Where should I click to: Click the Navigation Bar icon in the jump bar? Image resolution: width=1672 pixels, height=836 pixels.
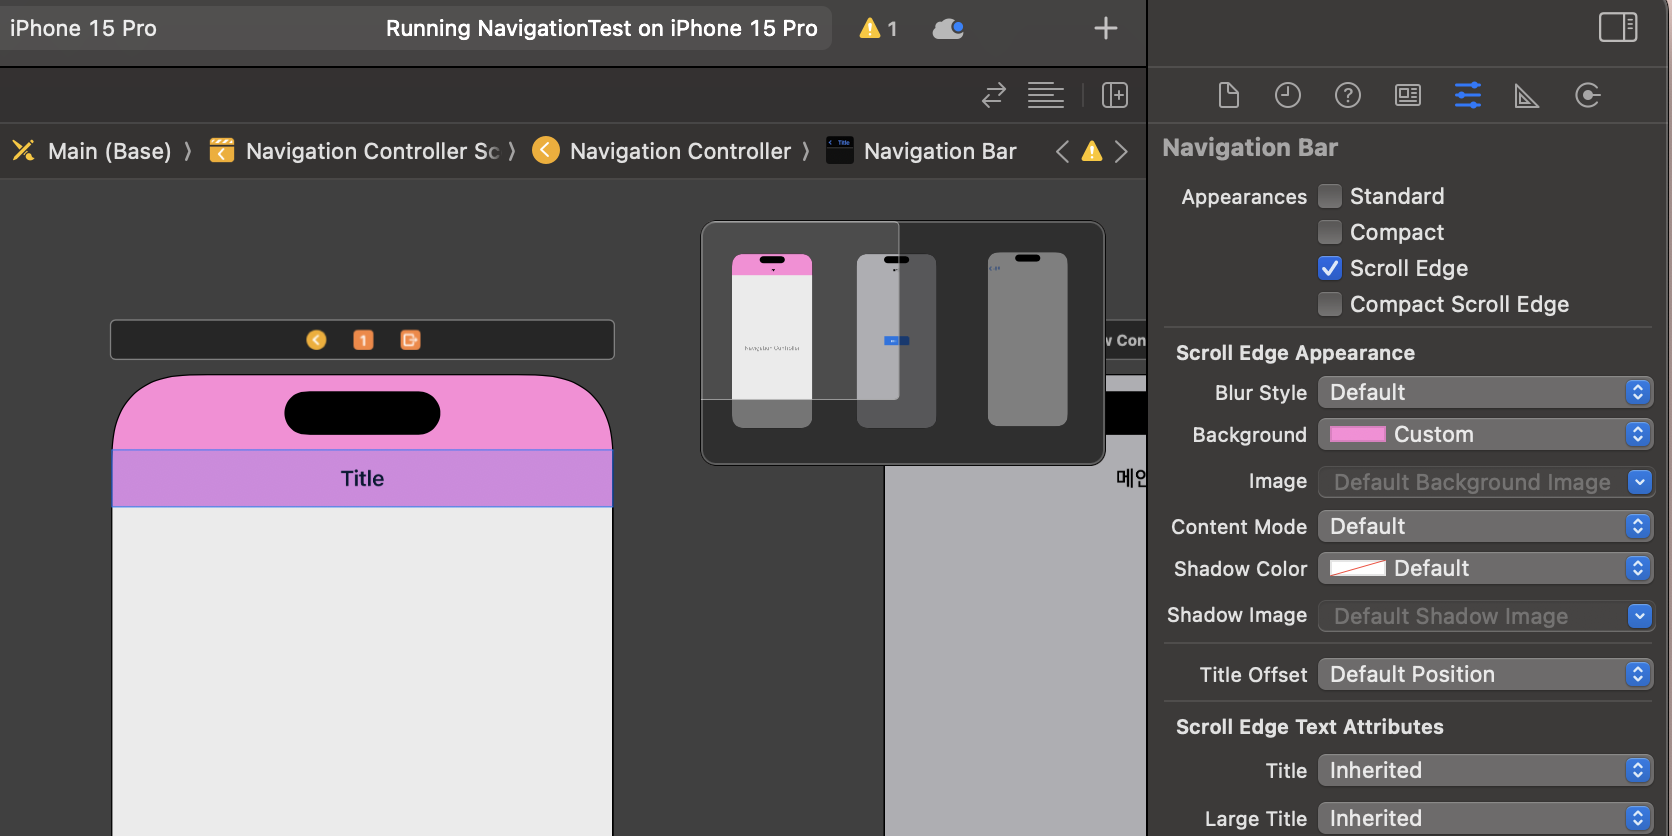840,150
